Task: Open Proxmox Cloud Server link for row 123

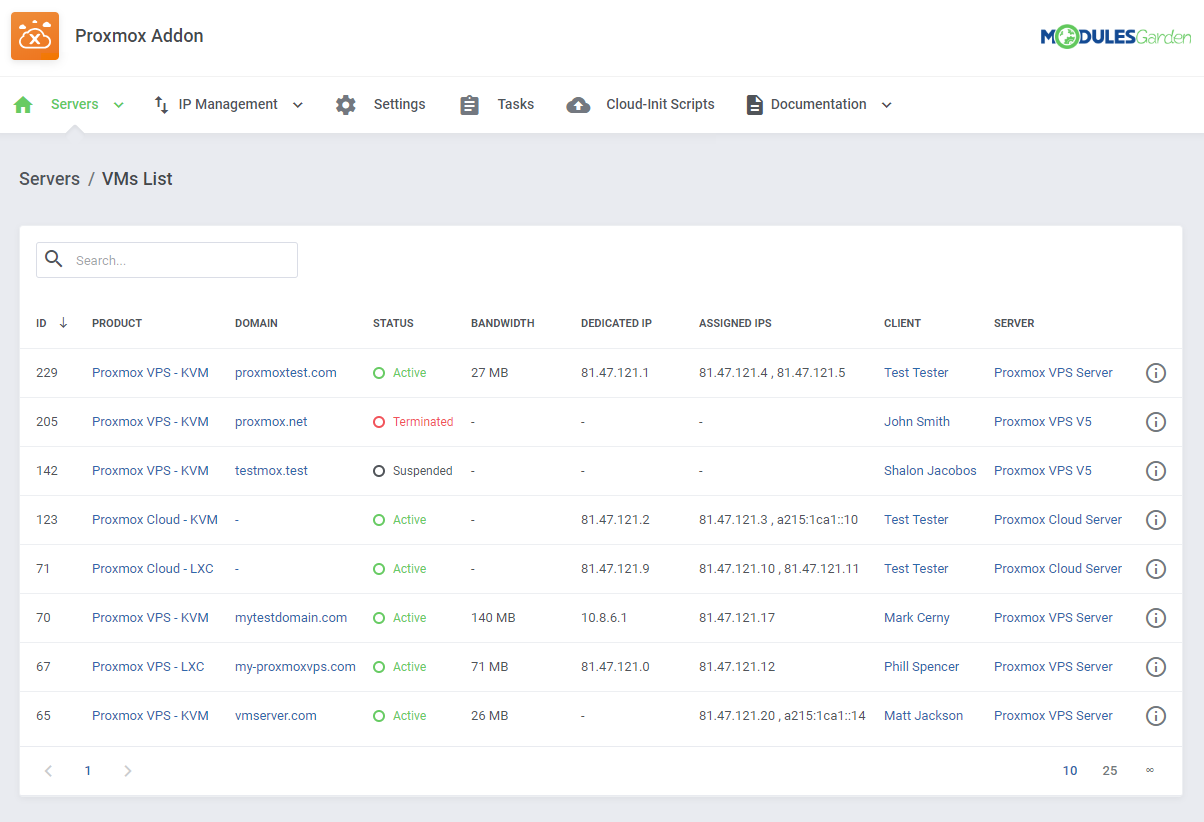Action: point(1058,520)
